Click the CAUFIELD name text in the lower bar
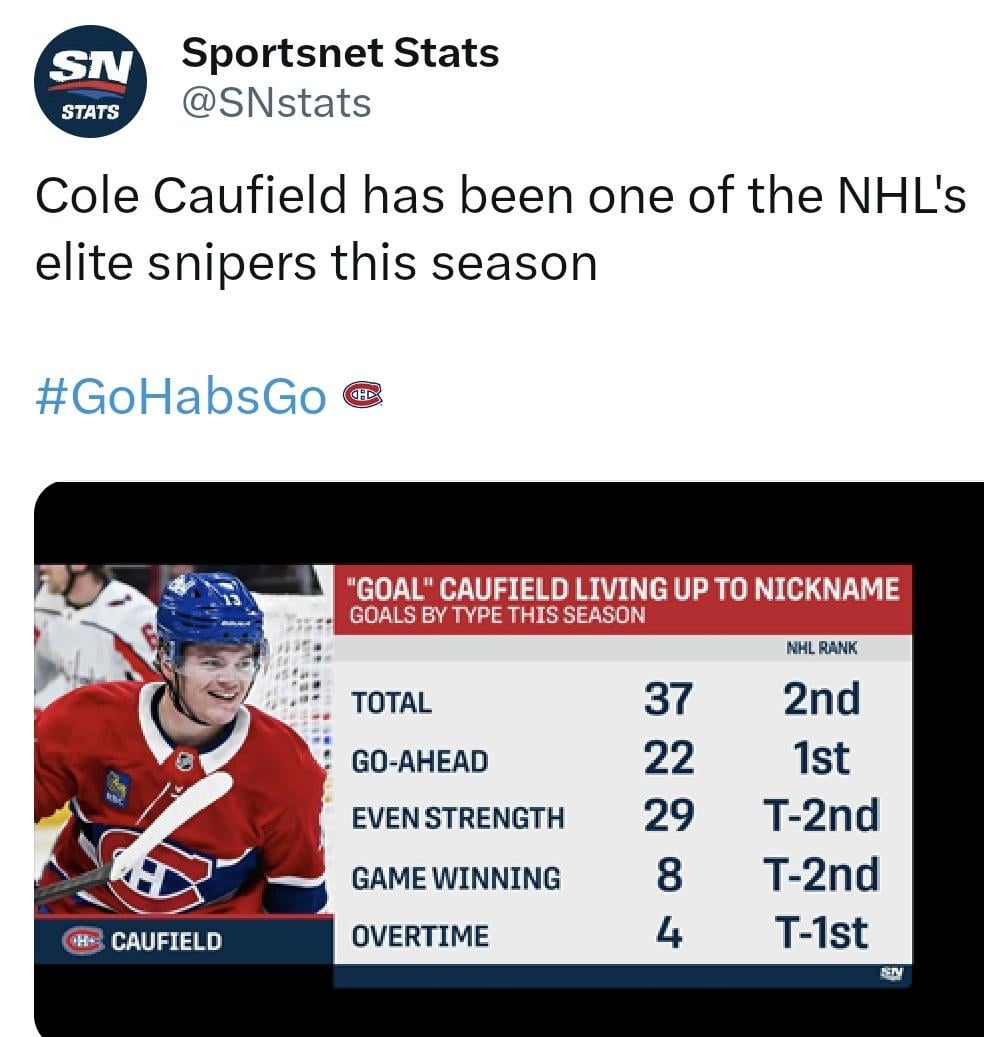 pyautogui.click(x=166, y=941)
